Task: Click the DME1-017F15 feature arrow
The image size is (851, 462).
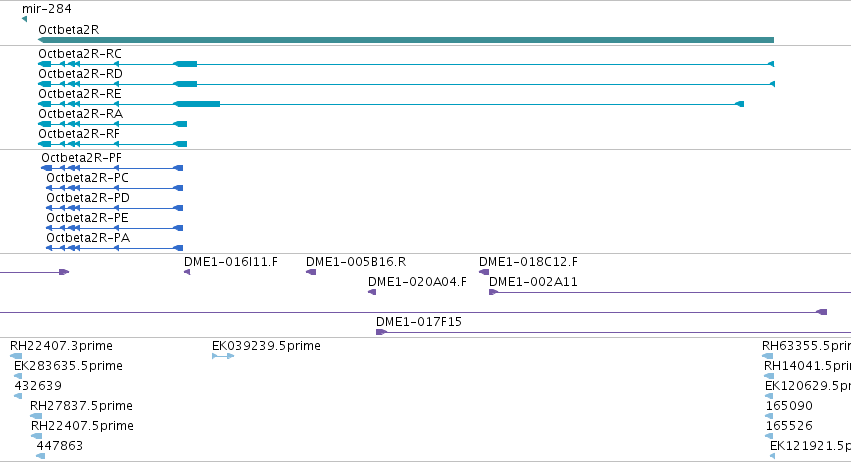Action: click(382, 332)
